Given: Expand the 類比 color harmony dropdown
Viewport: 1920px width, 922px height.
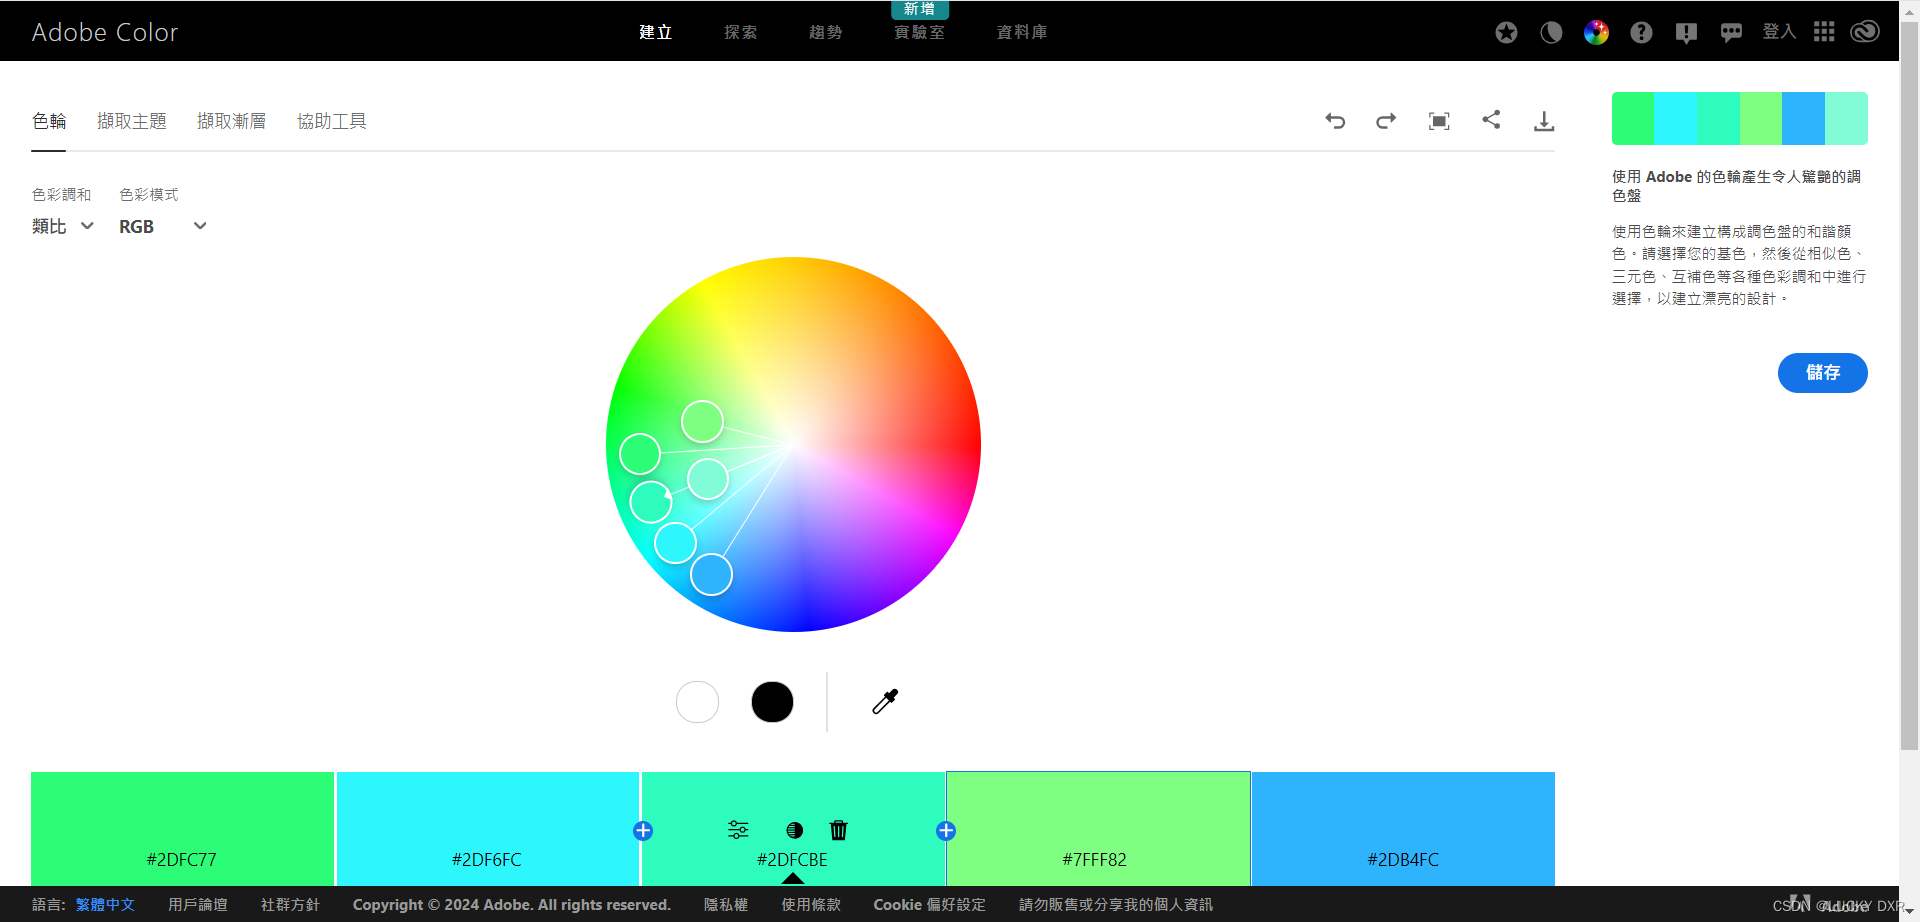Looking at the screenshot, I should click(63, 226).
